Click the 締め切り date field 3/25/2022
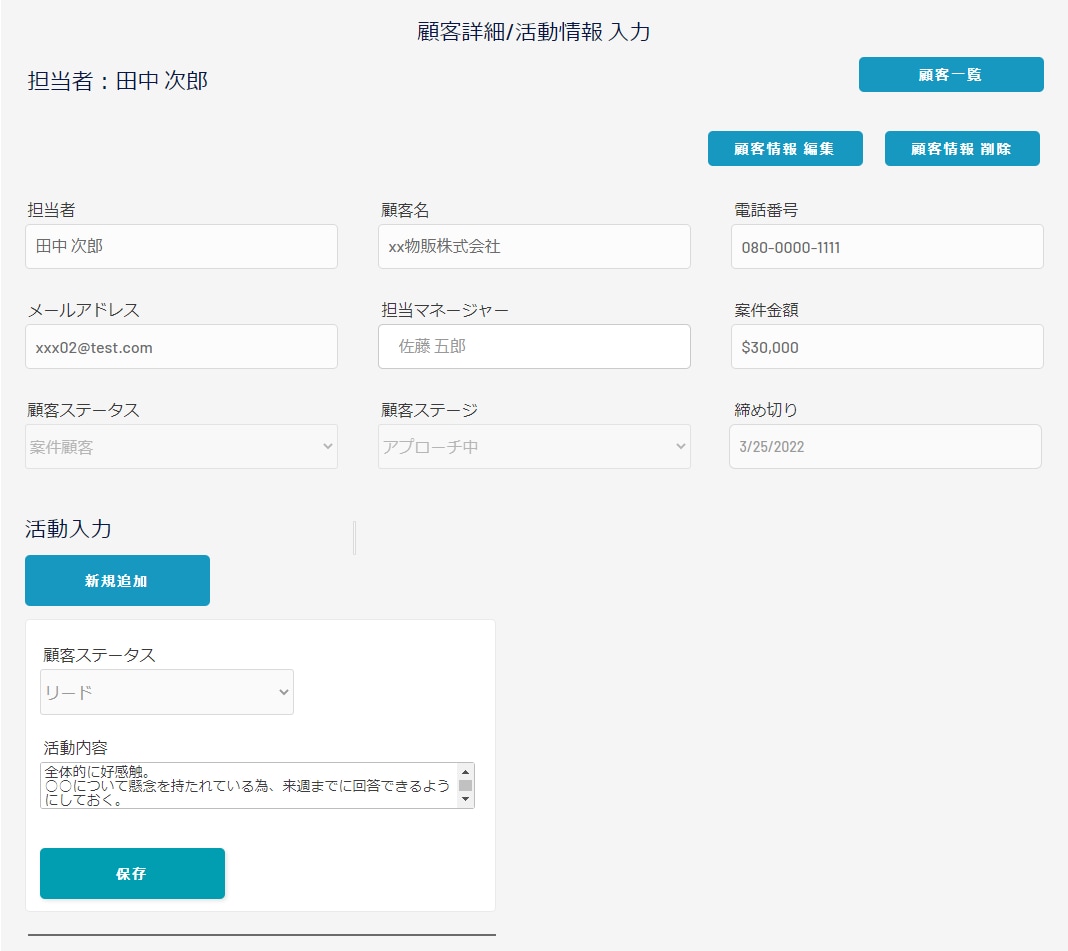The image size is (1068, 951). point(885,447)
